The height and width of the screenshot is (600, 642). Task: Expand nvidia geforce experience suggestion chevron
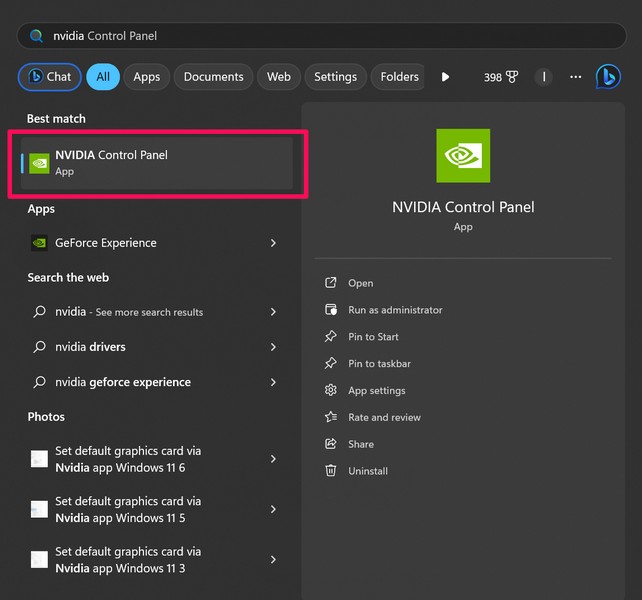pos(273,382)
